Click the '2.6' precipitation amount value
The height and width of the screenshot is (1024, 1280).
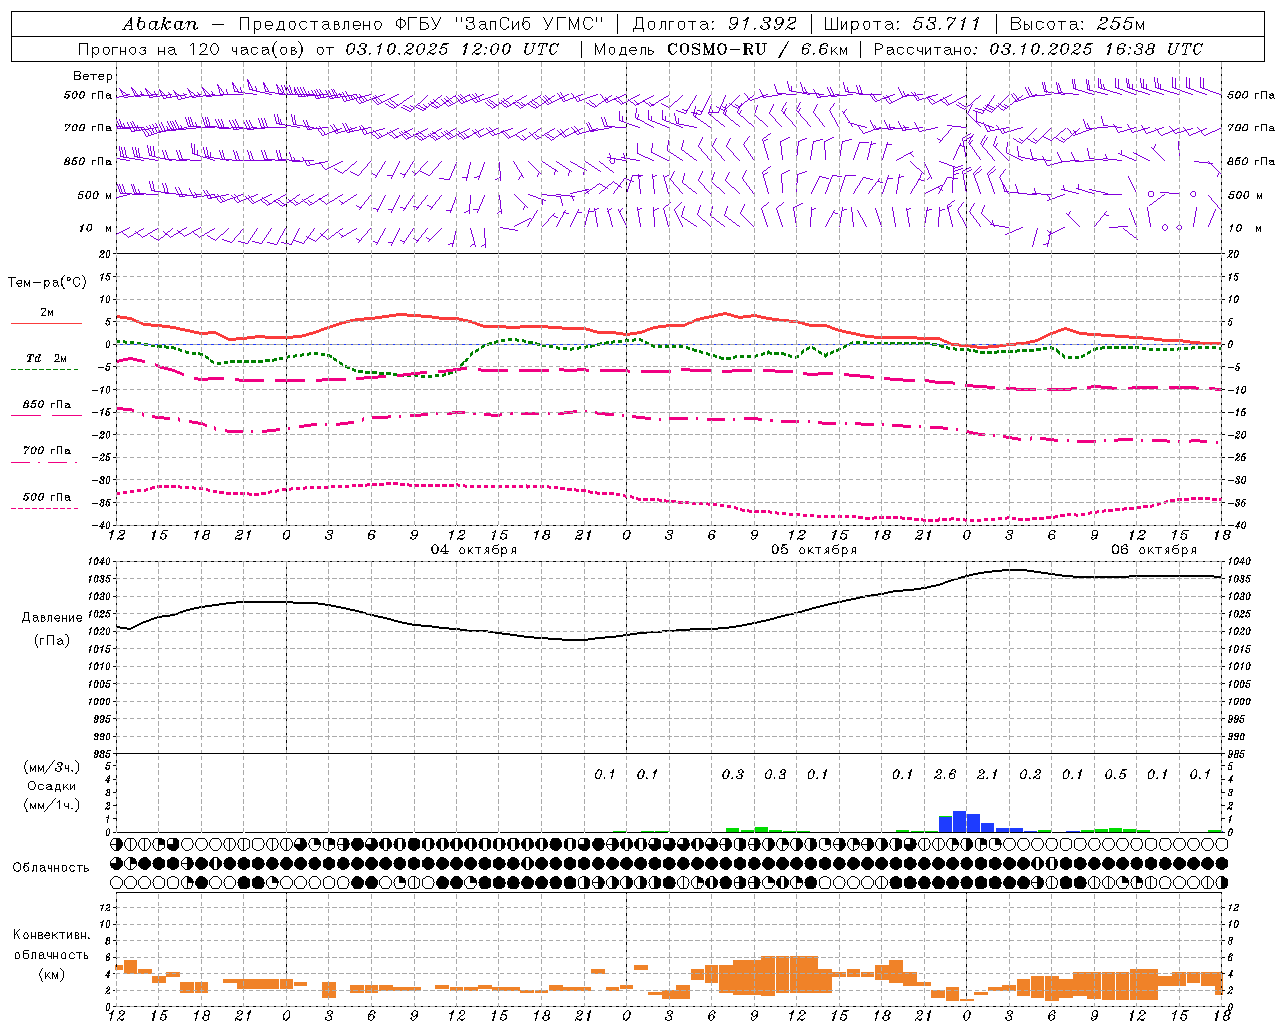945,774
